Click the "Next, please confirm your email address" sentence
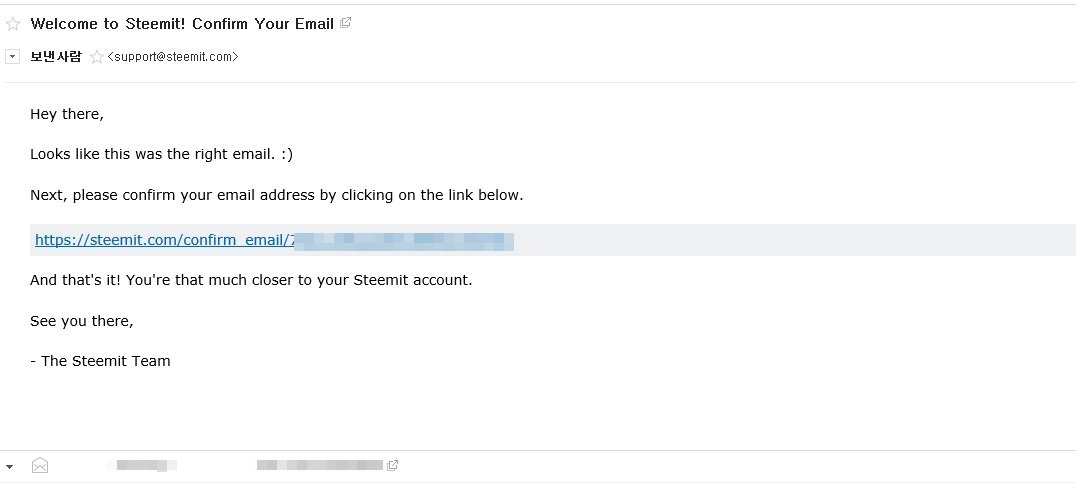 [276, 195]
